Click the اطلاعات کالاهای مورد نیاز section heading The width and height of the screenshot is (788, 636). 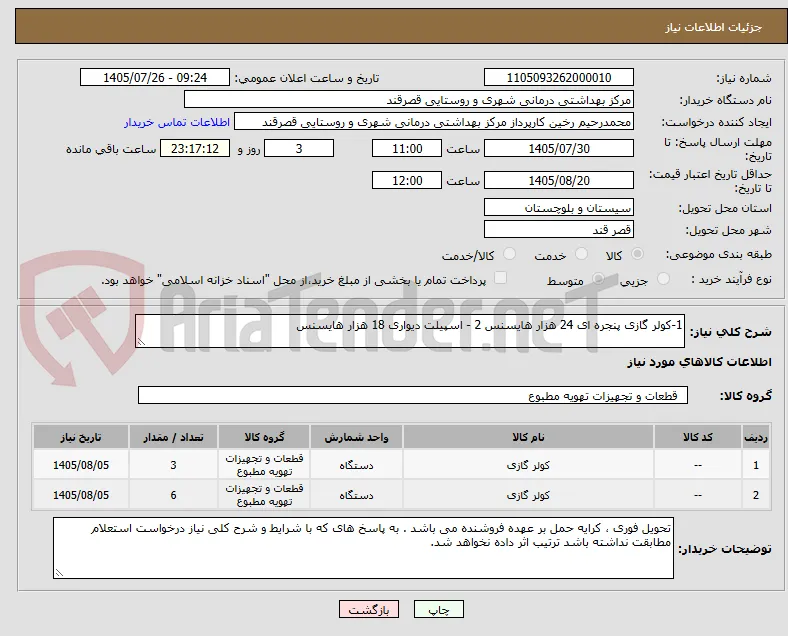pos(699,362)
